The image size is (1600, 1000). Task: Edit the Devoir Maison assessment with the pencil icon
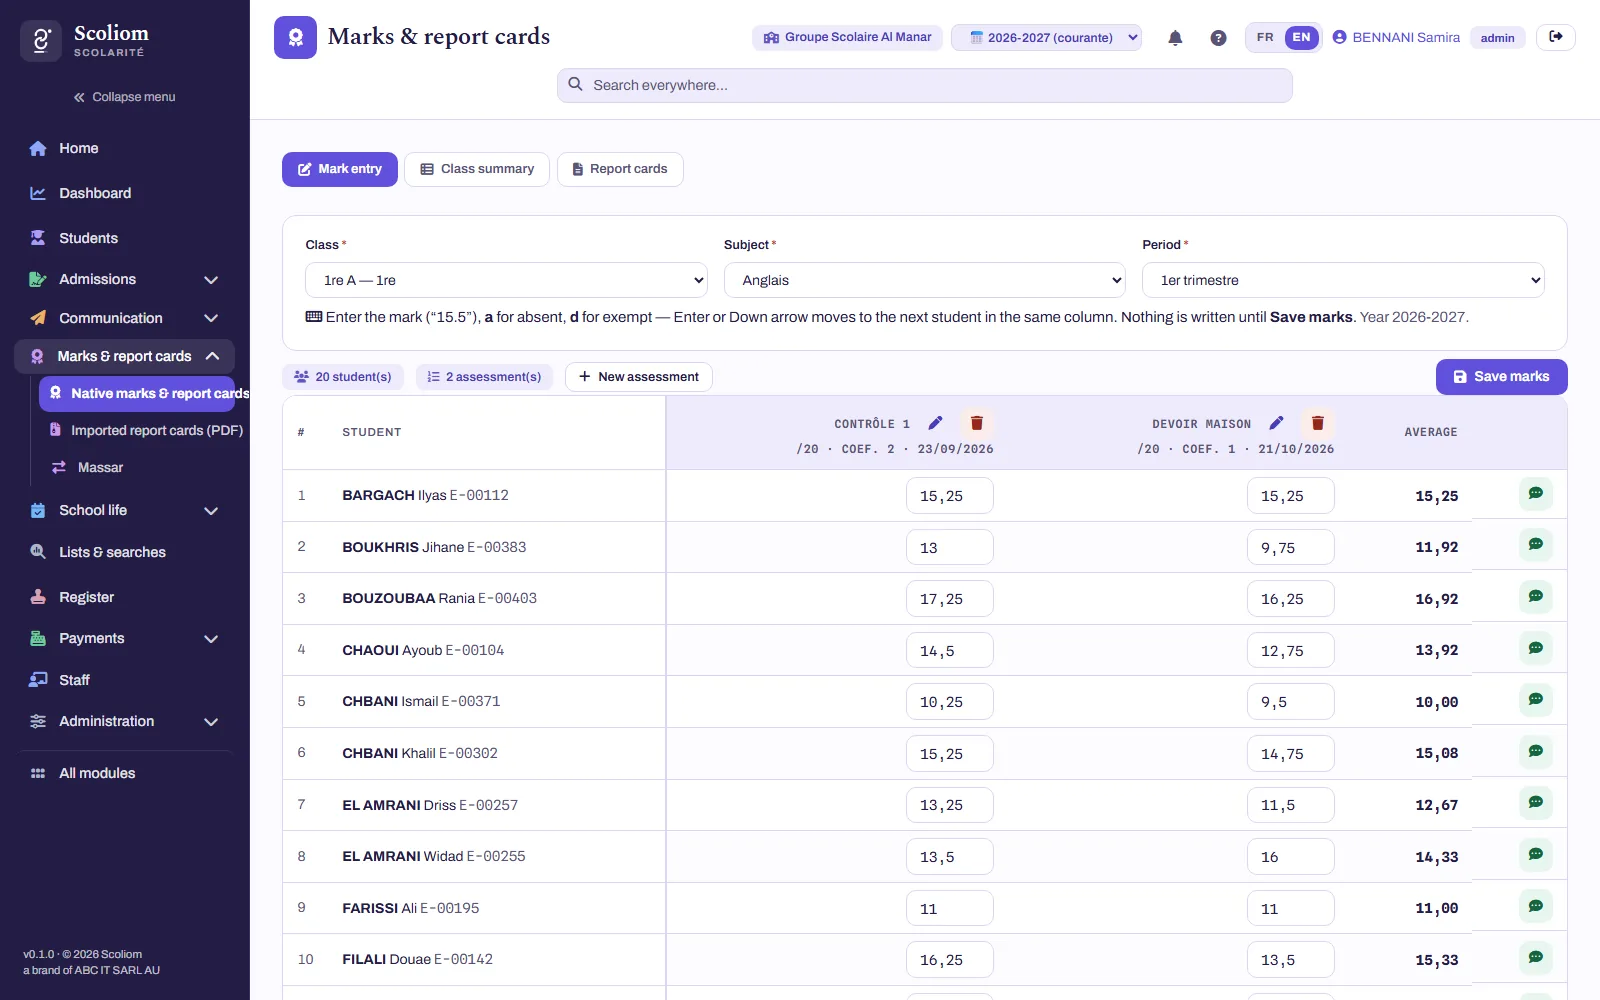point(1276,423)
